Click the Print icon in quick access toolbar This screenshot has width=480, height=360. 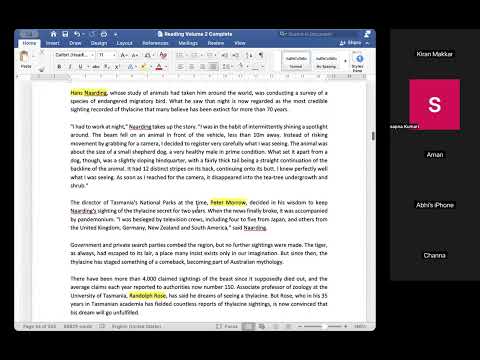click(x=104, y=34)
